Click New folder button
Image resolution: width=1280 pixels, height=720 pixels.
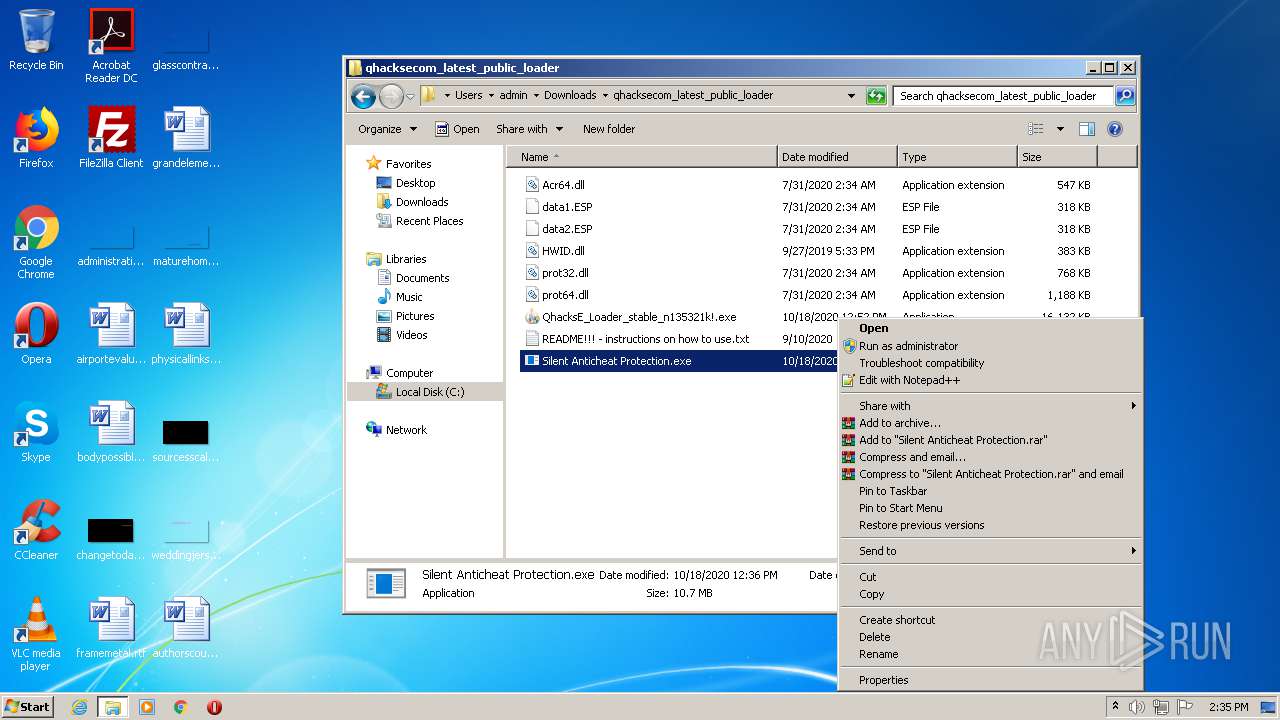[x=609, y=129]
